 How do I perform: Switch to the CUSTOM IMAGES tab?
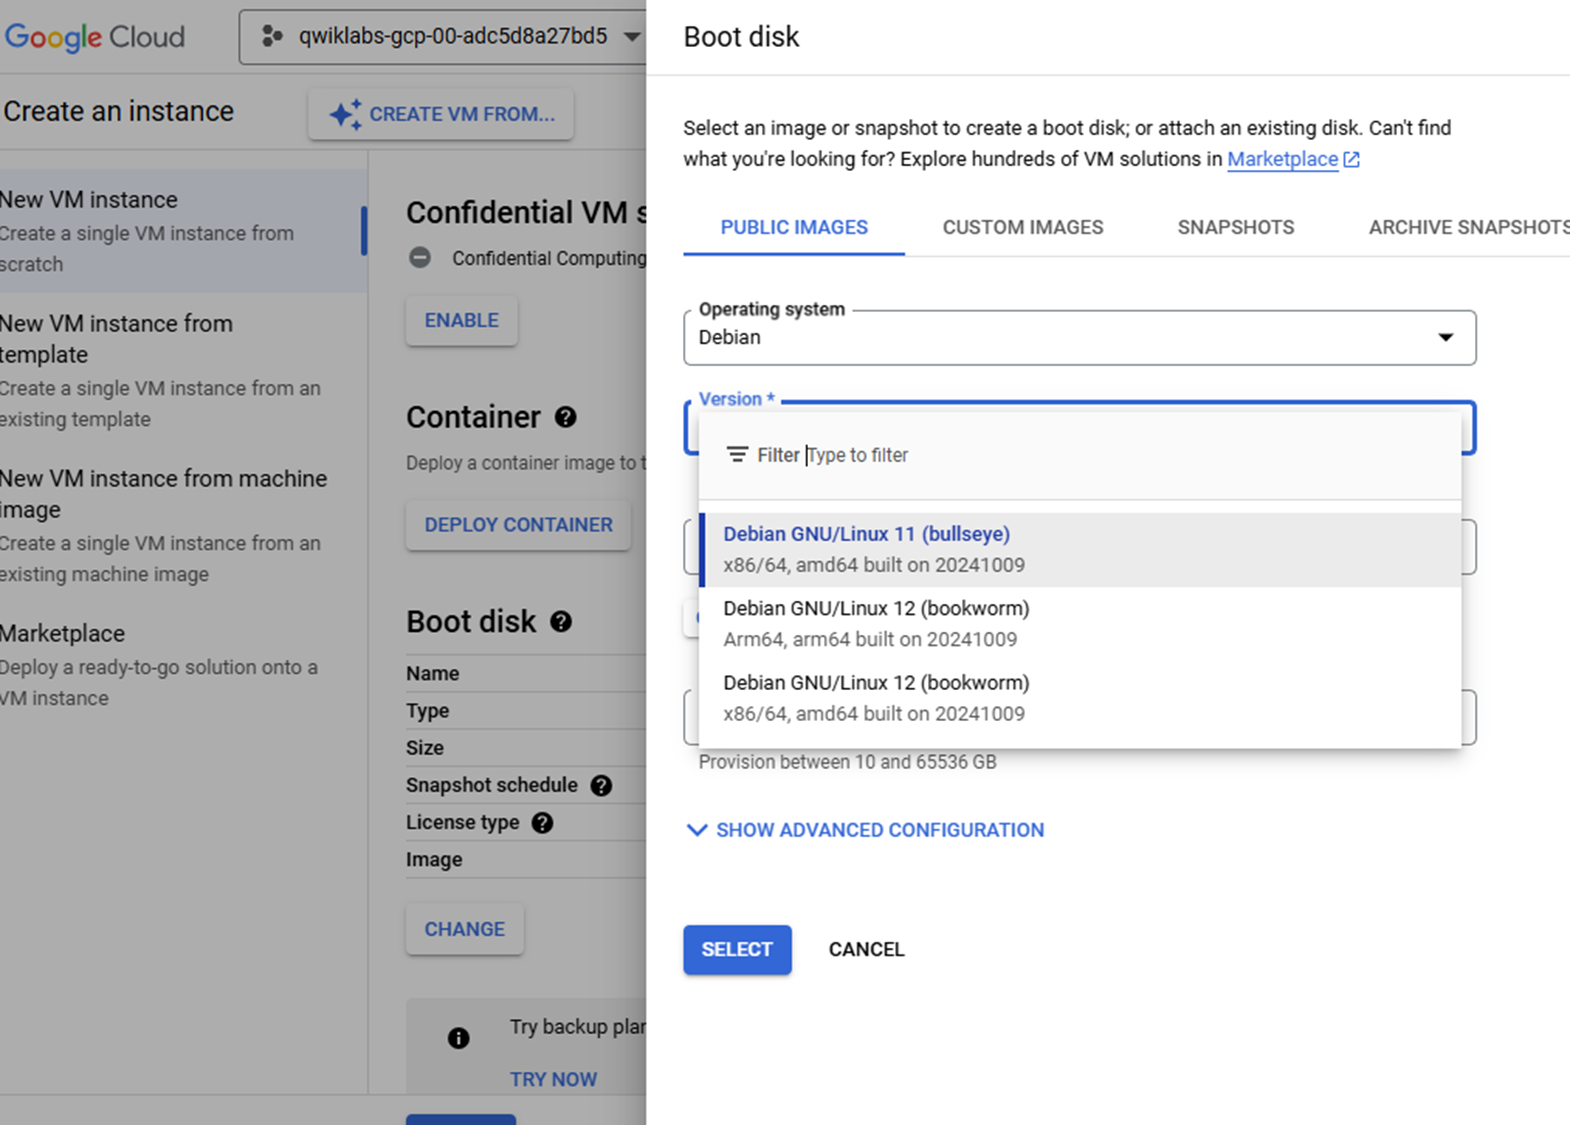(x=1023, y=227)
